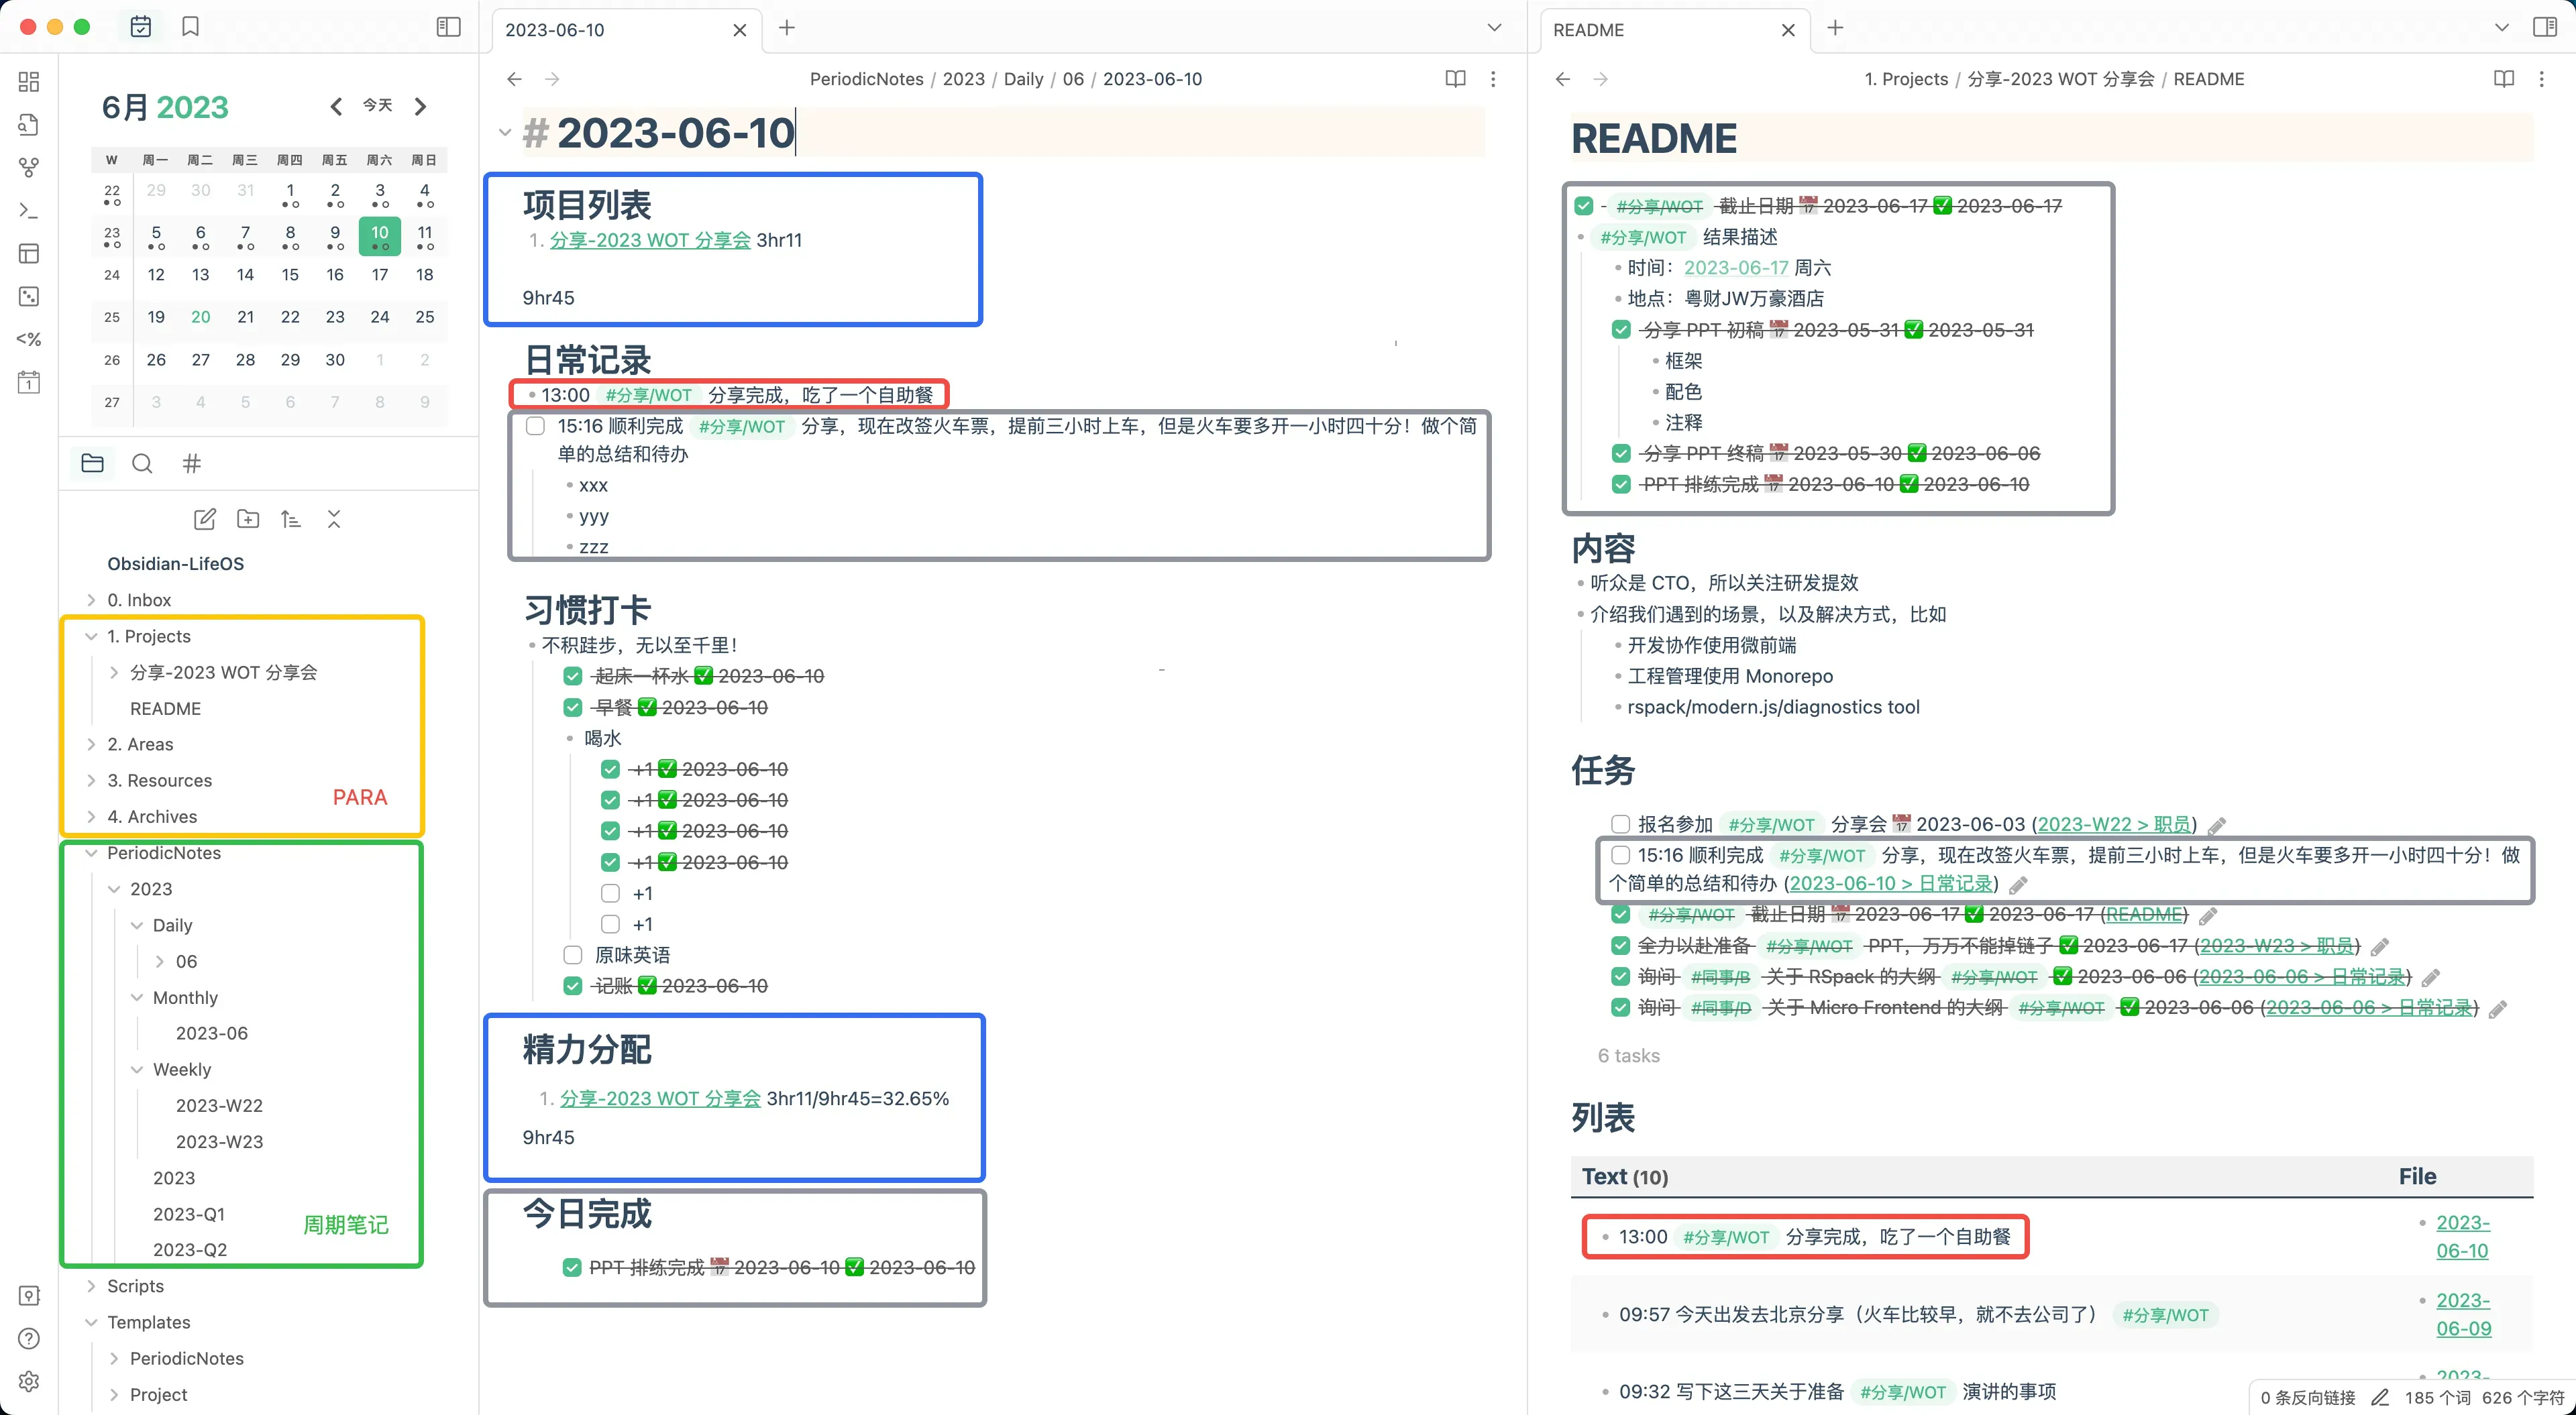2576x1415 pixels.
Task: Change sort order in file explorer
Action: tap(290, 519)
